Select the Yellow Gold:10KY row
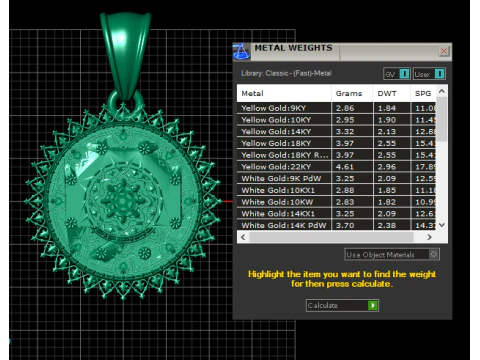The image size is (480, 360). tap(336, 120)
